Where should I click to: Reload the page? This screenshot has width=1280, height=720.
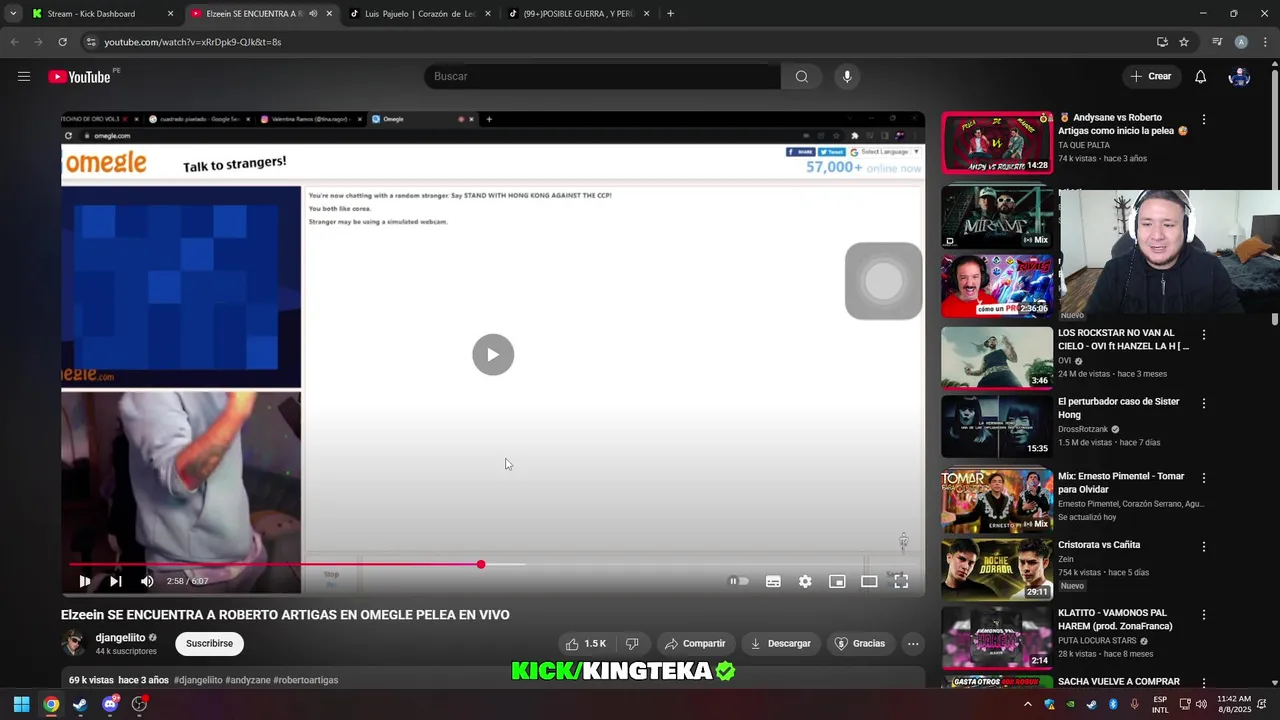(x=62, y=42)
